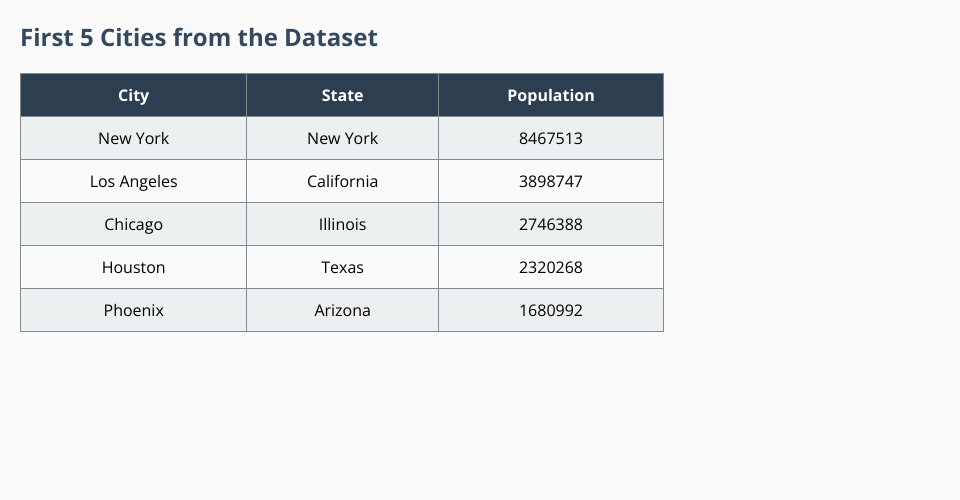The width and height of the screenshot is (960, 500).
Task: Click the Arizona state cell
Action: pos(342,311)
